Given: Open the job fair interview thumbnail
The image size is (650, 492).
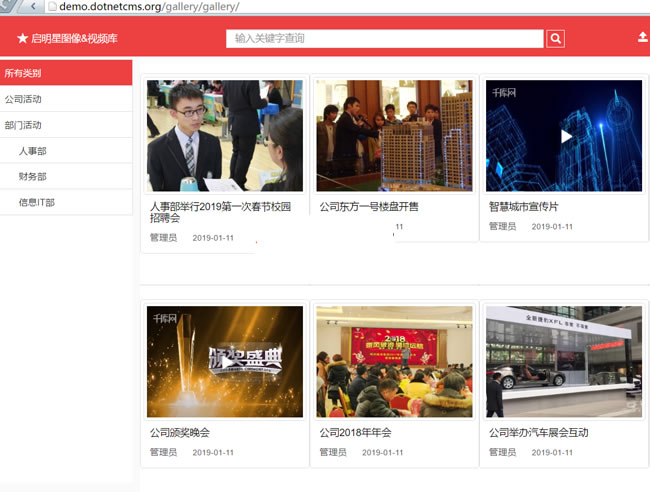Looking at the screenshot, I should coord(225,136).
